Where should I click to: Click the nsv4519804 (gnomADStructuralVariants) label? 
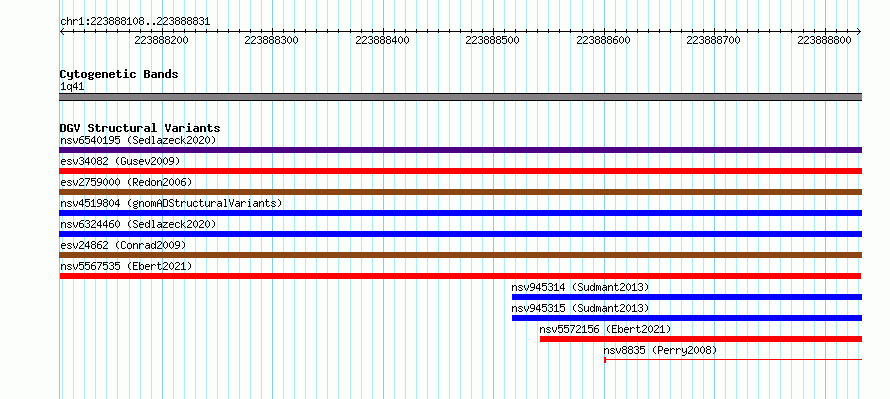[x=171, y=203]
